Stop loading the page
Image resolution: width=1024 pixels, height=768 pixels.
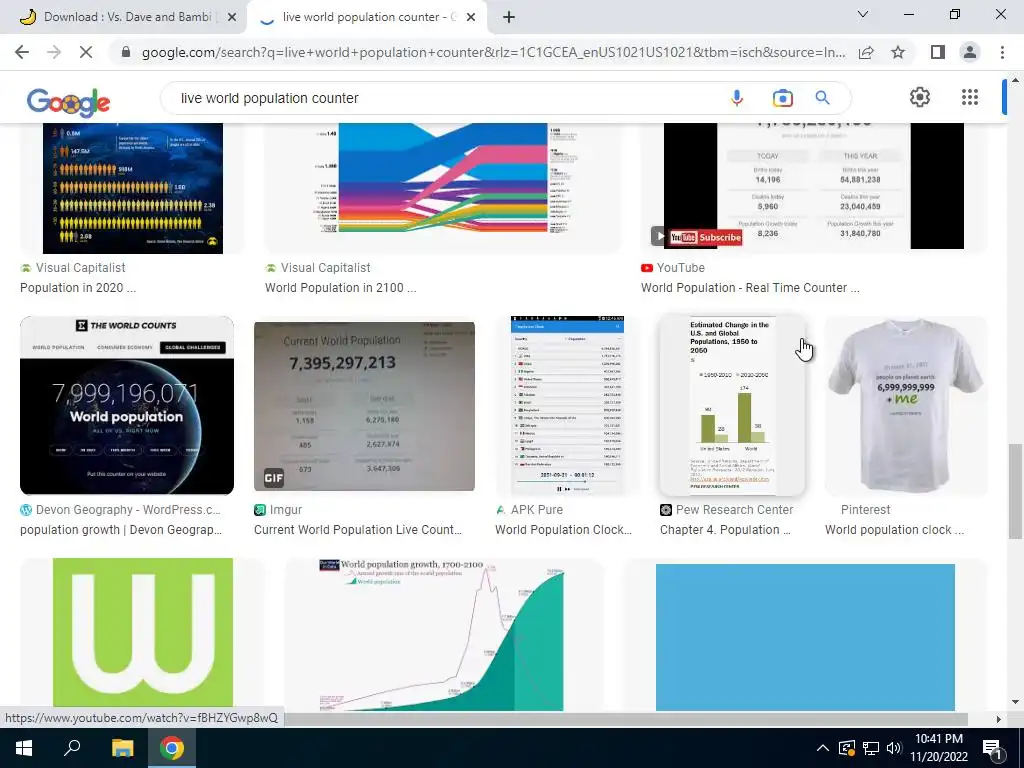(86, 52)
